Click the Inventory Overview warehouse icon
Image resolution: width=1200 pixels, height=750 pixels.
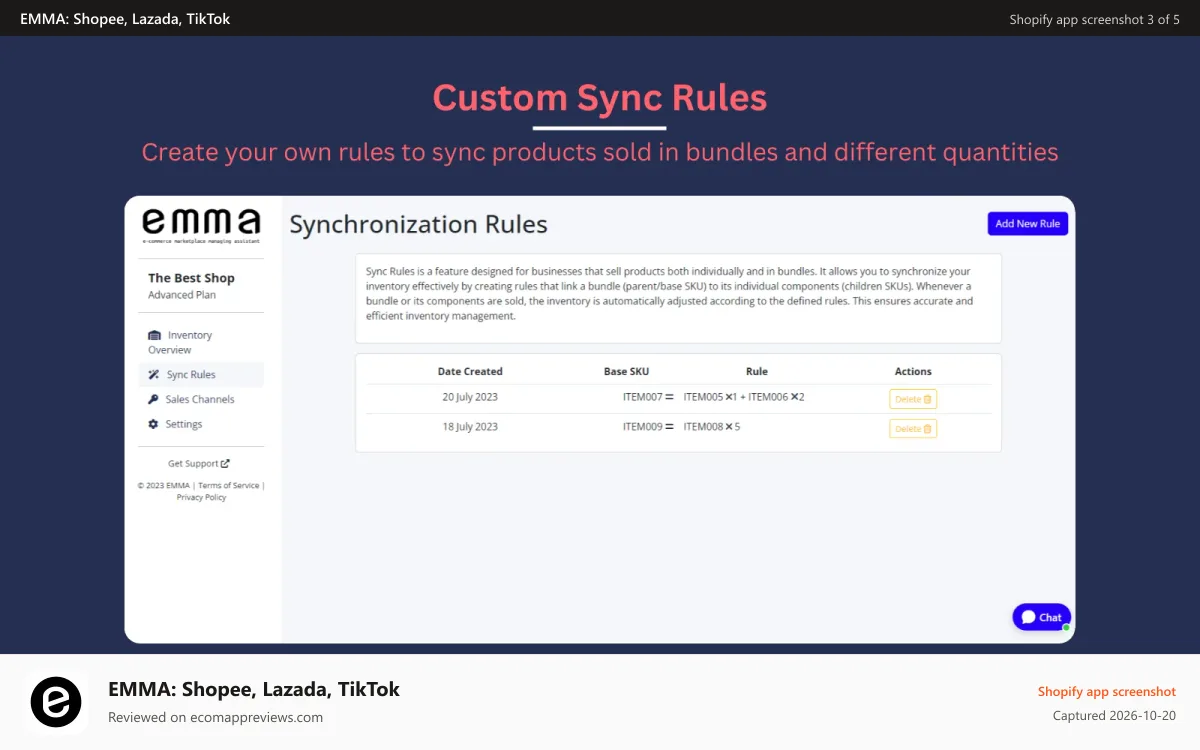tap(154, 335)
